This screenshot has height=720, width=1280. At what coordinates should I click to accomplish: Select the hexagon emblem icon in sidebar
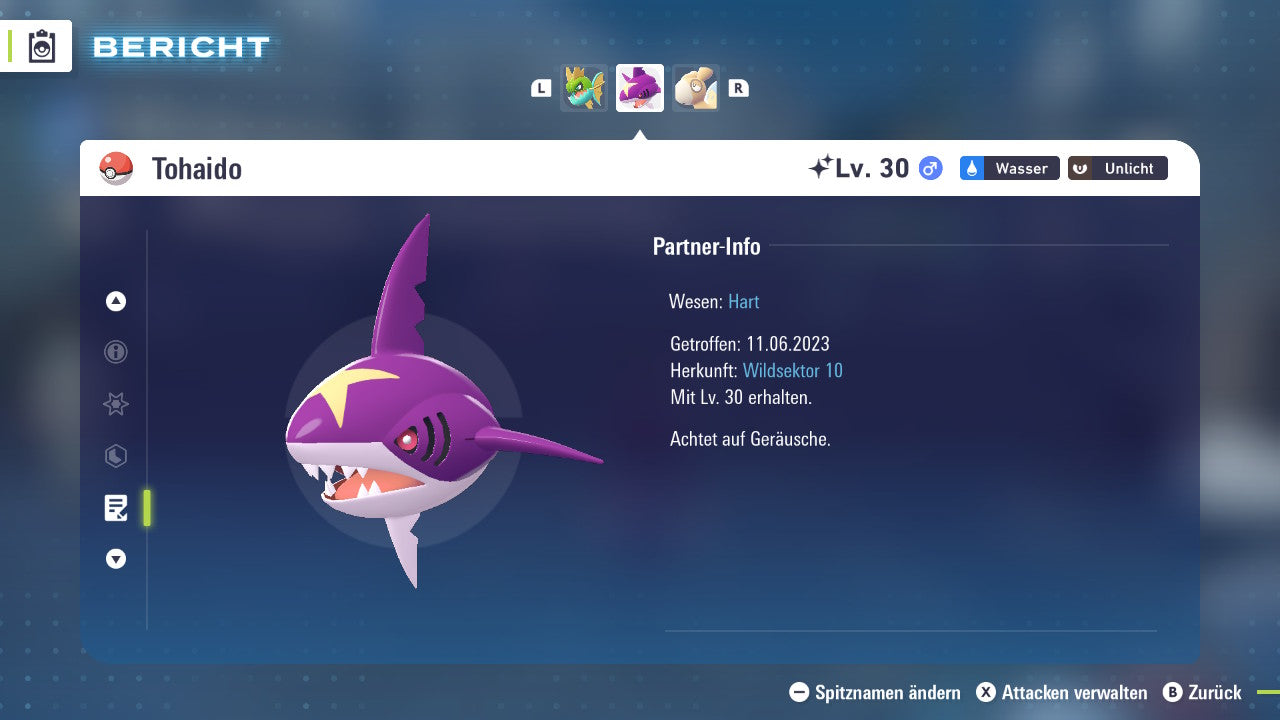pos(115,456)
